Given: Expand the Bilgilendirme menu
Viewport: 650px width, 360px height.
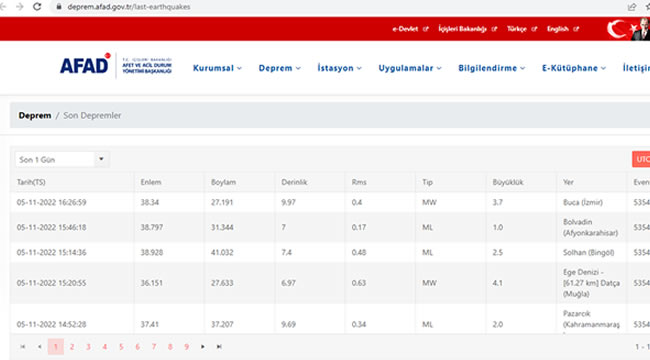Looking at the screenshot, I should (x=491, y=68).
